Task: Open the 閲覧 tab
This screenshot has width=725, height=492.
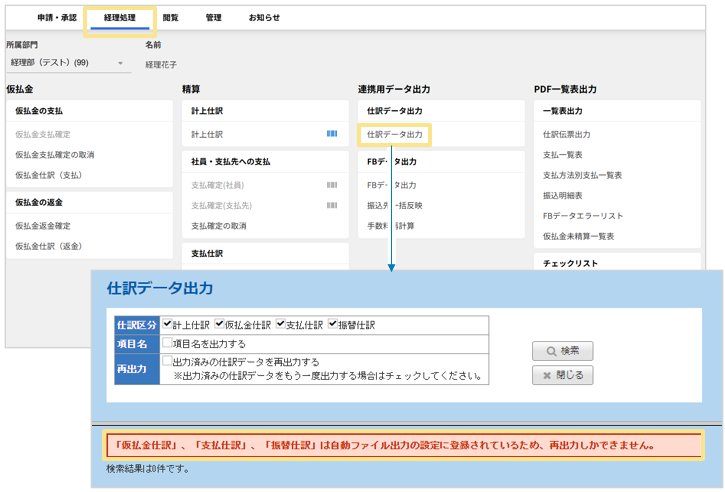Action: coord(171,17)
